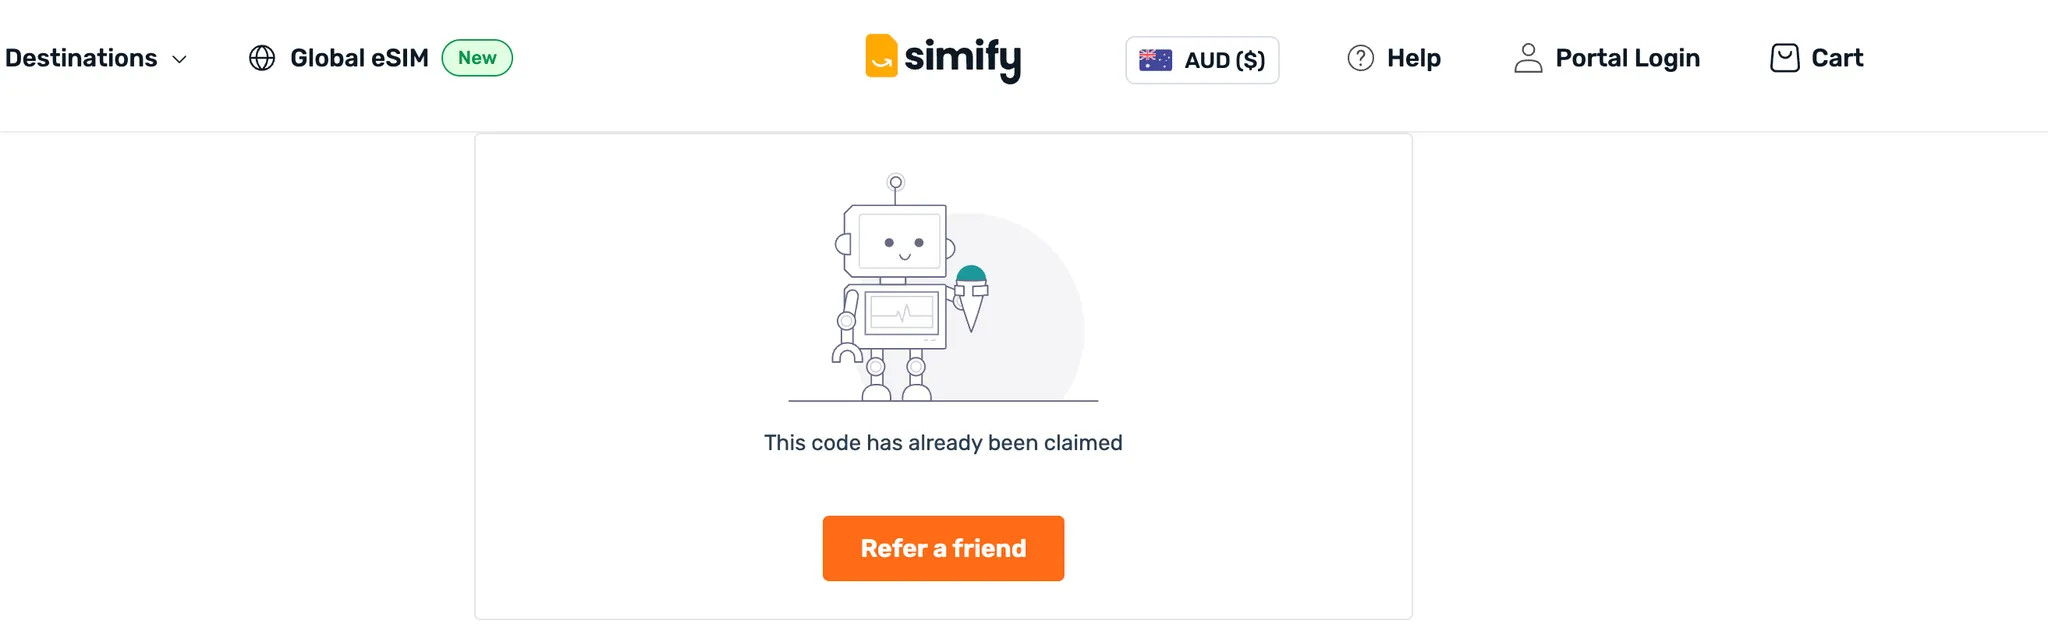Click the robot's smiling face

(902, 243)
